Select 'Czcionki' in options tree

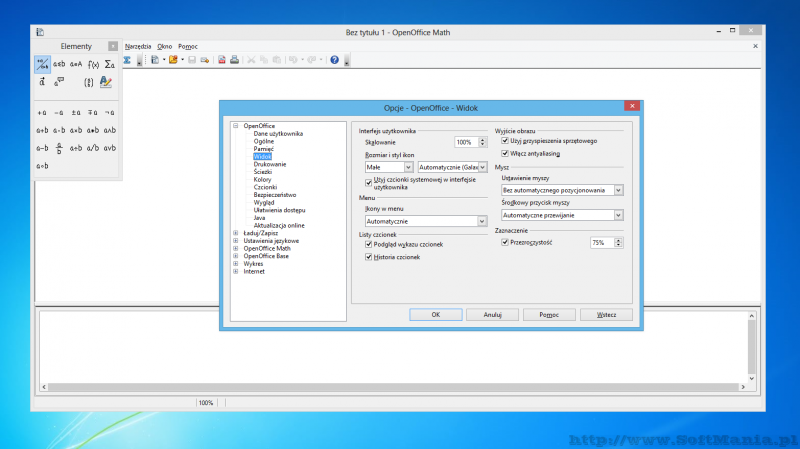265,187
